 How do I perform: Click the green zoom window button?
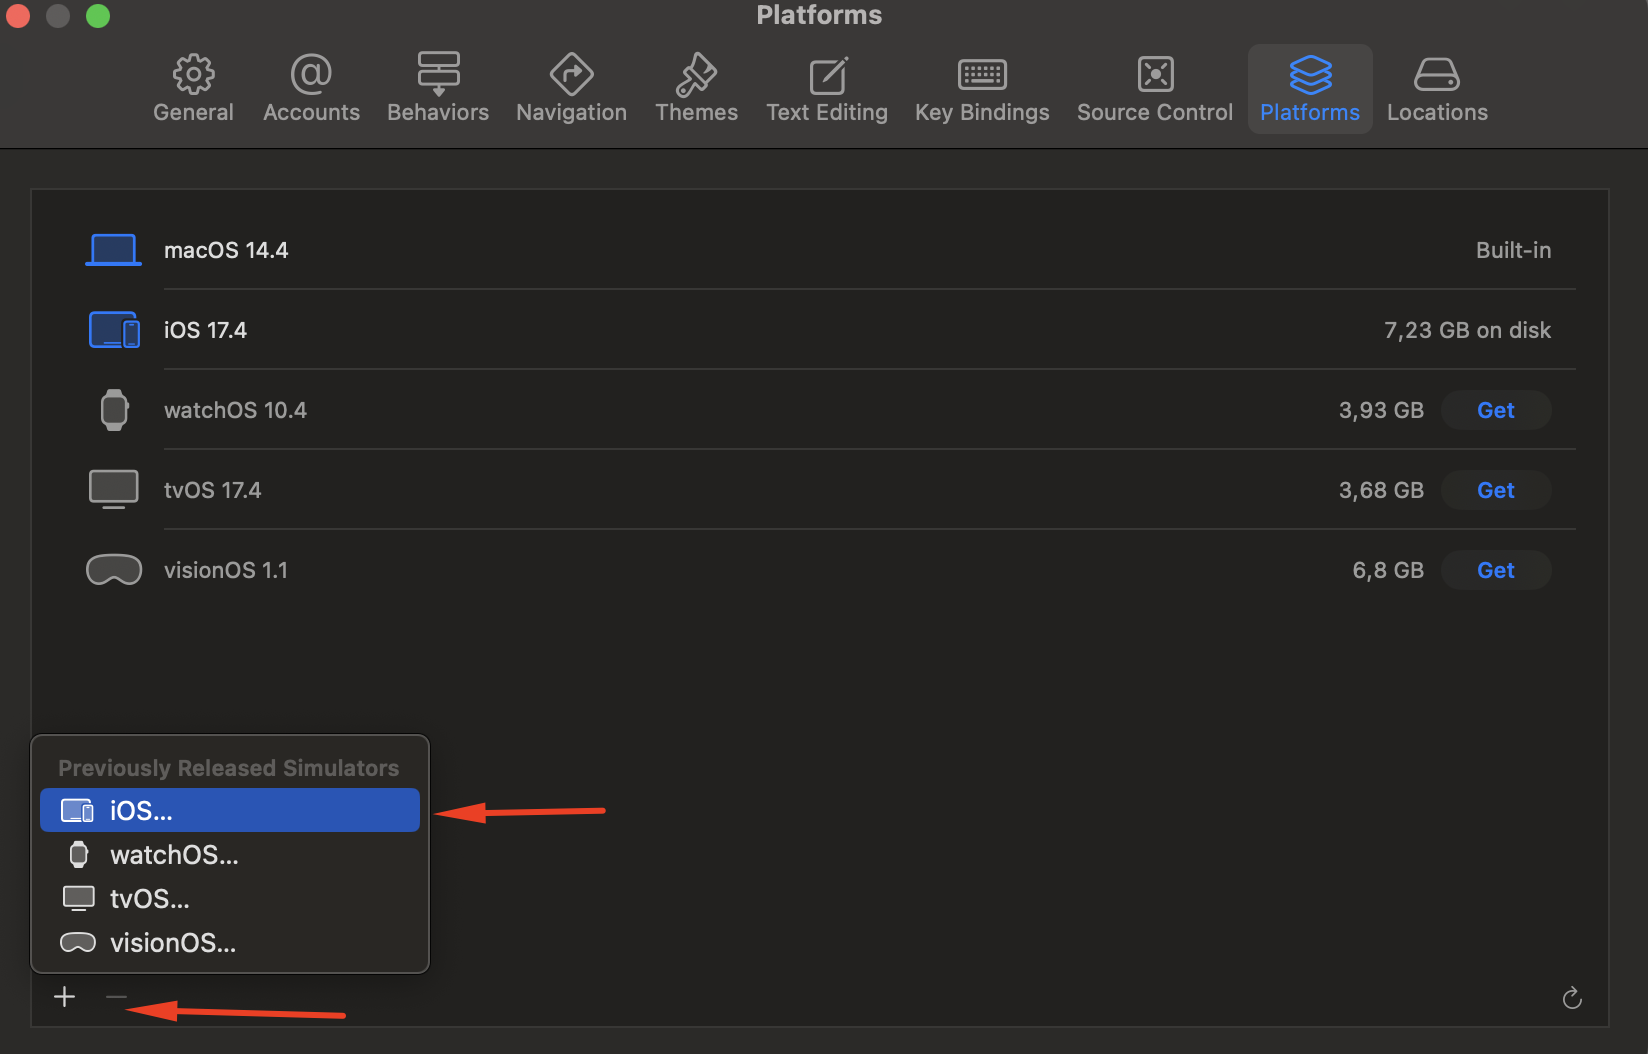pos(98,15)
